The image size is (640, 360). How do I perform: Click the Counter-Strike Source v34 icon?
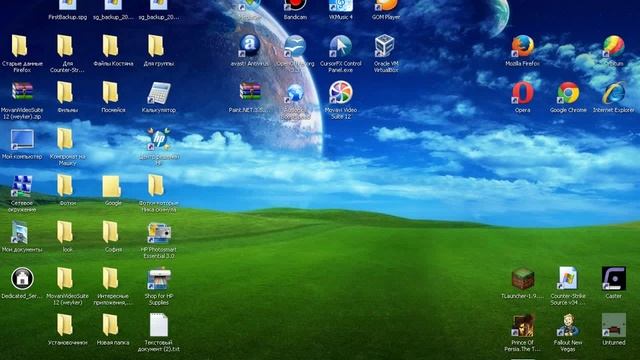pos(568,278)
